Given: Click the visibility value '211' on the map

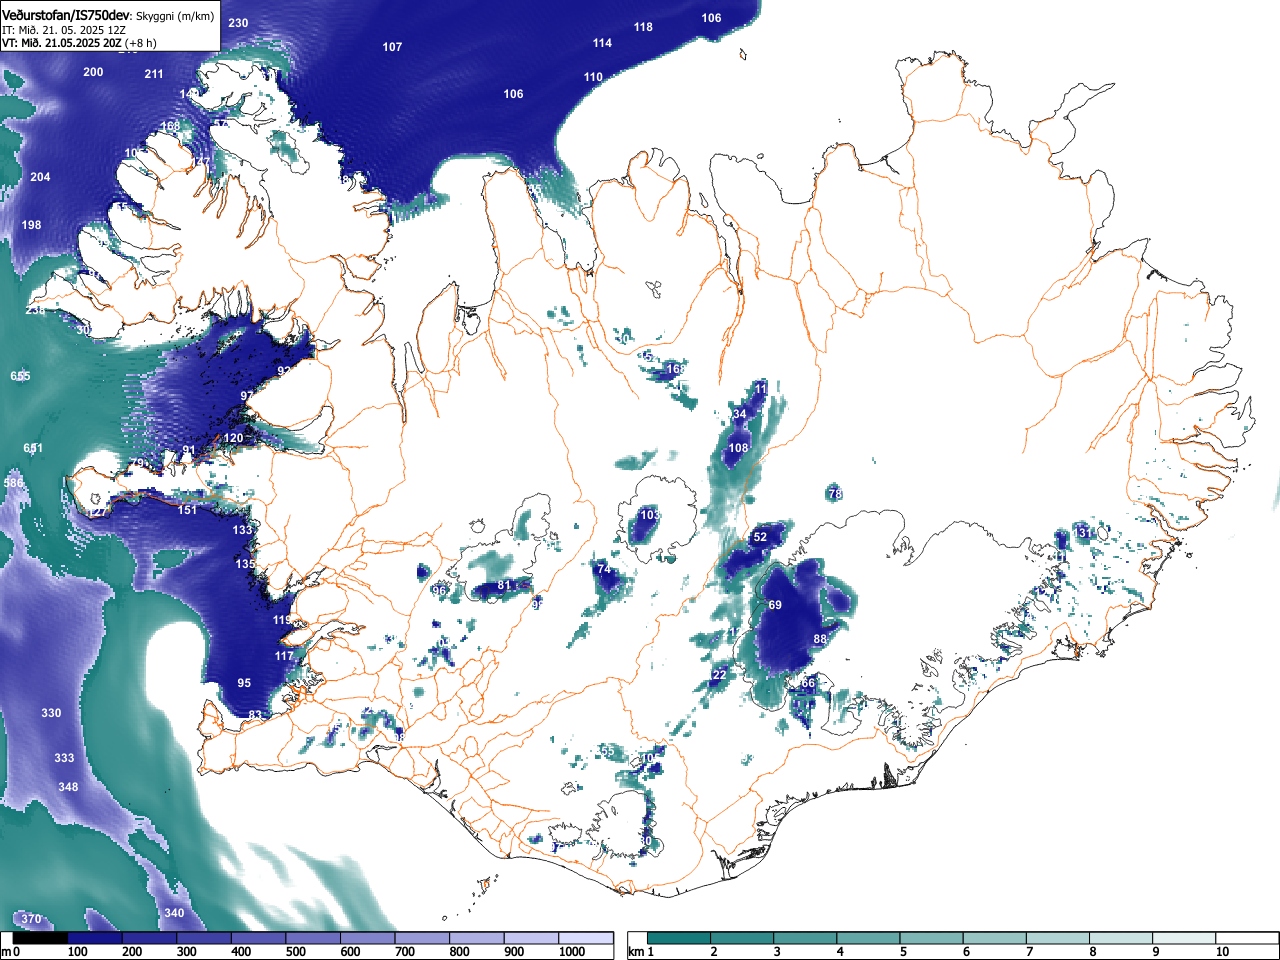Looking at the screenshot, I should tap(154, 74).
